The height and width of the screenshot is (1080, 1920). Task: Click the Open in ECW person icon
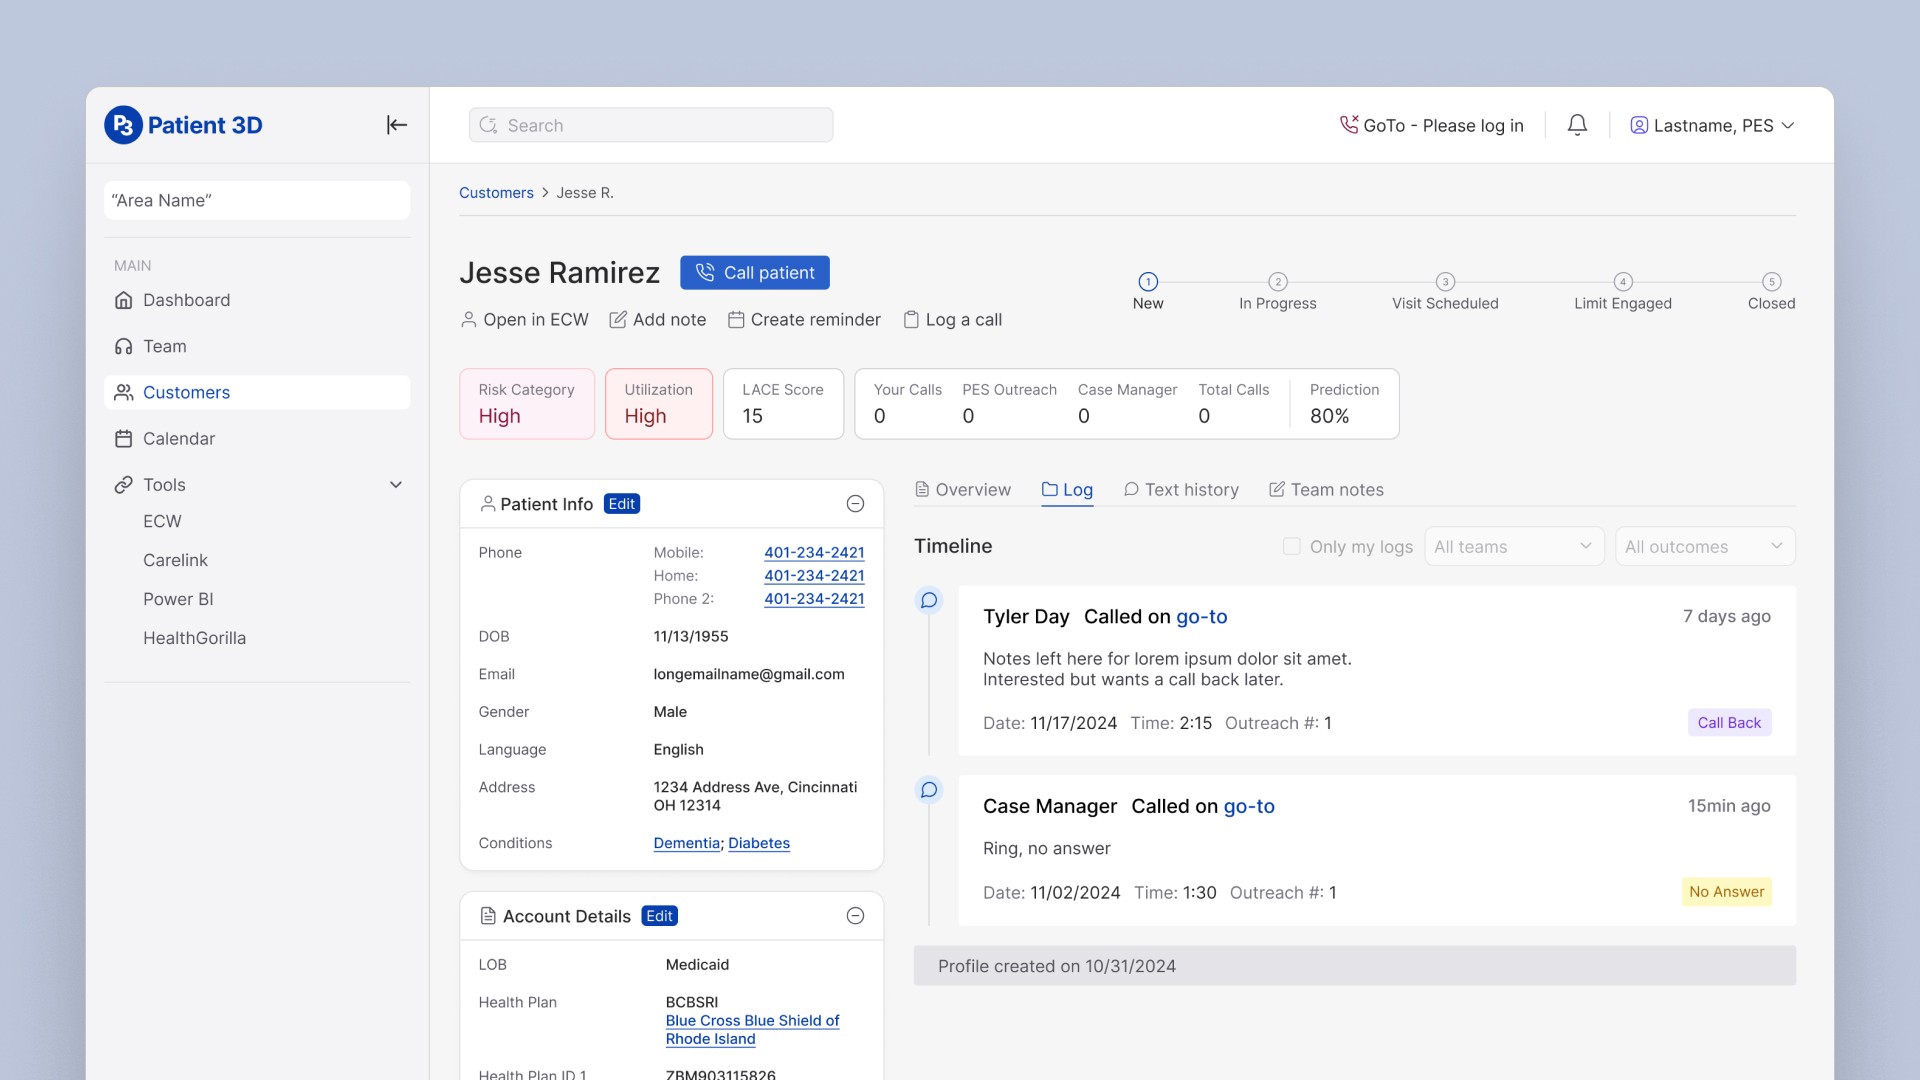pos(468,319)
